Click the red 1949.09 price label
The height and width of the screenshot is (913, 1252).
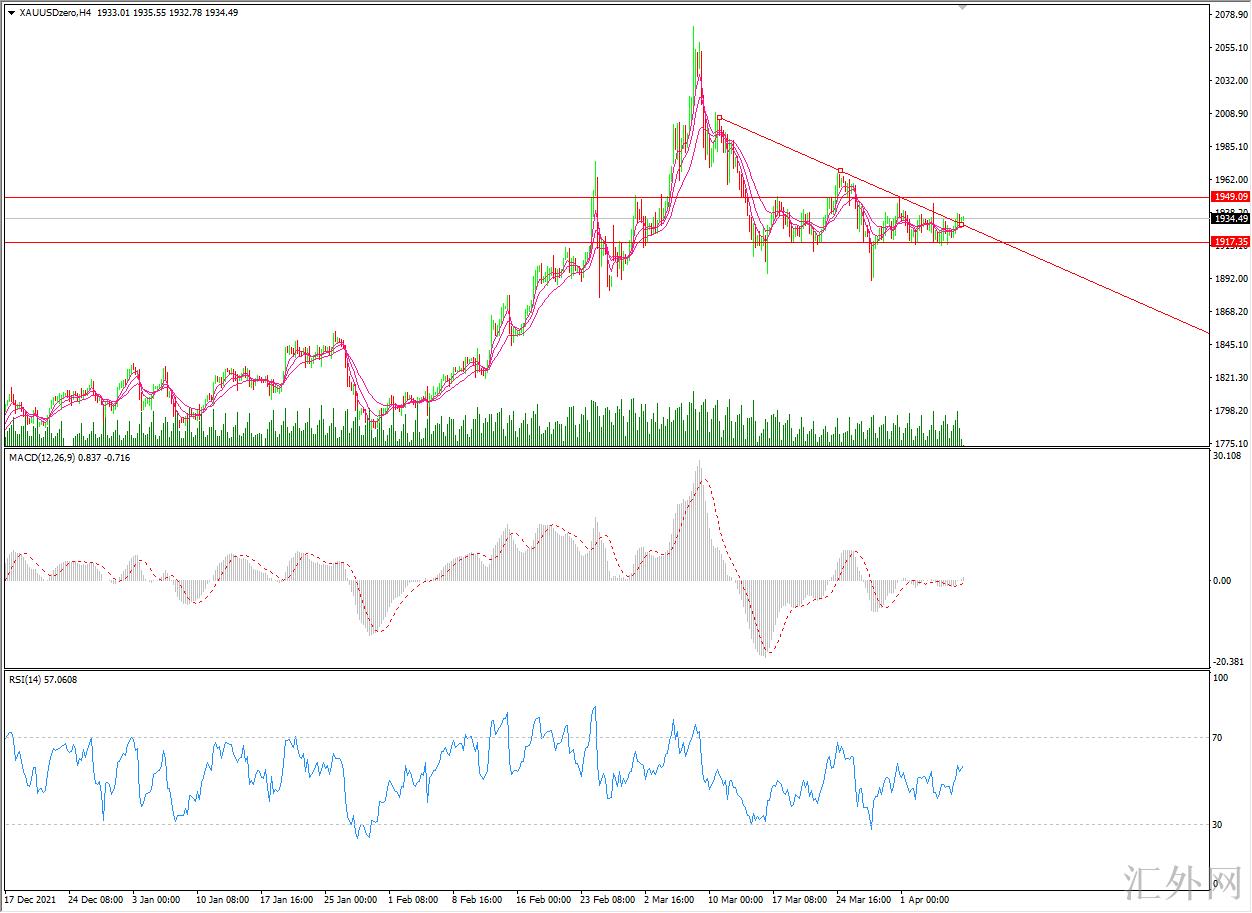pos(1229,197)
